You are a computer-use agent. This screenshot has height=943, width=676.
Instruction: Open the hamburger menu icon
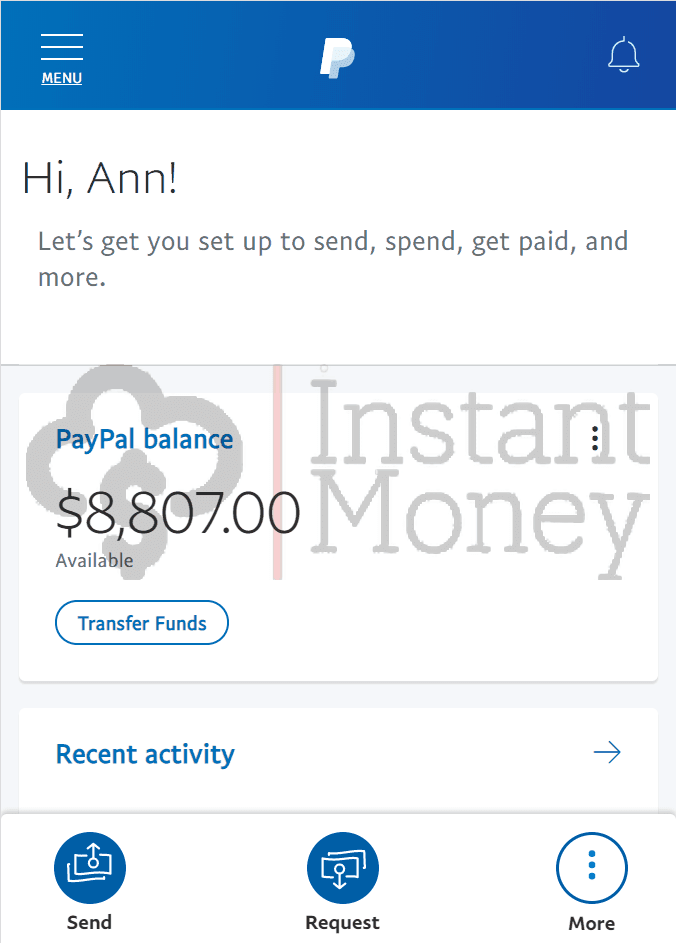tap(62, 47)
